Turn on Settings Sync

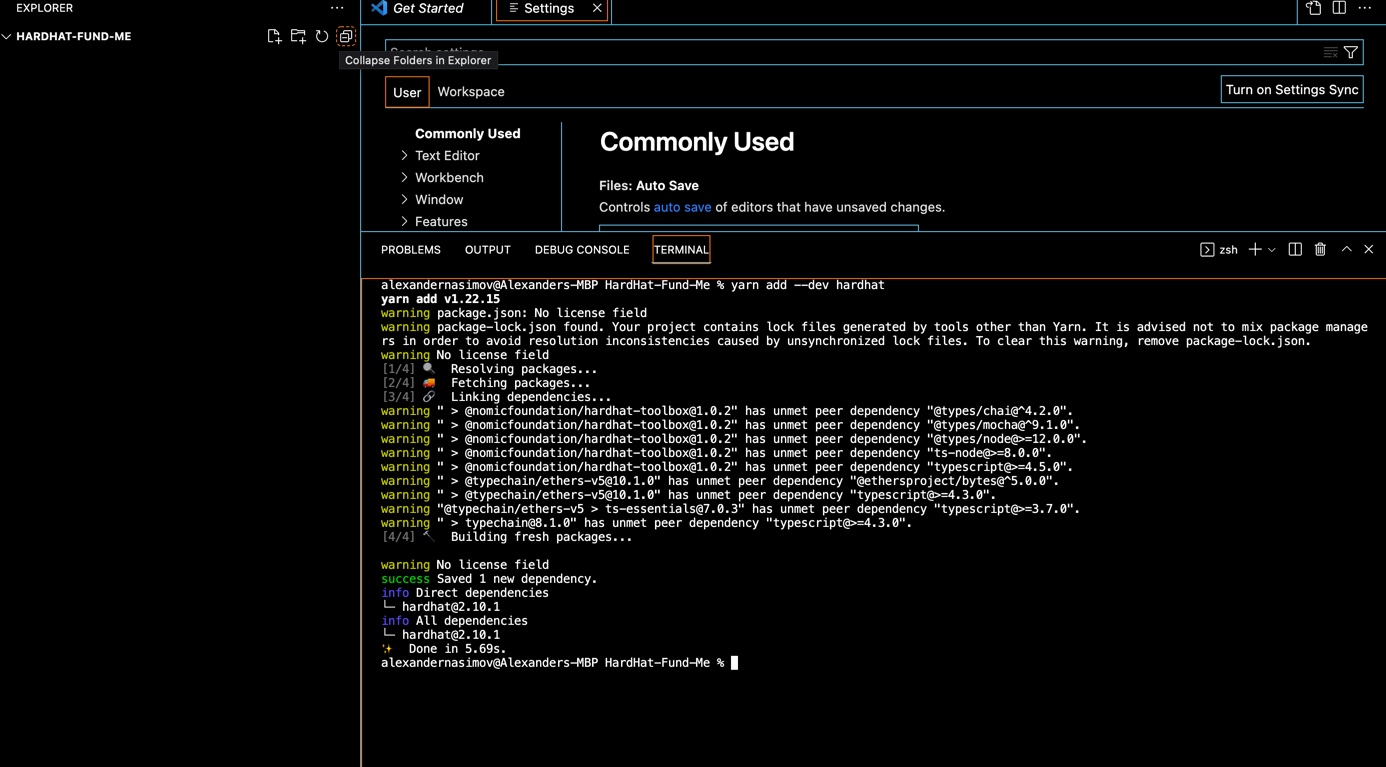coord(1292,89)
